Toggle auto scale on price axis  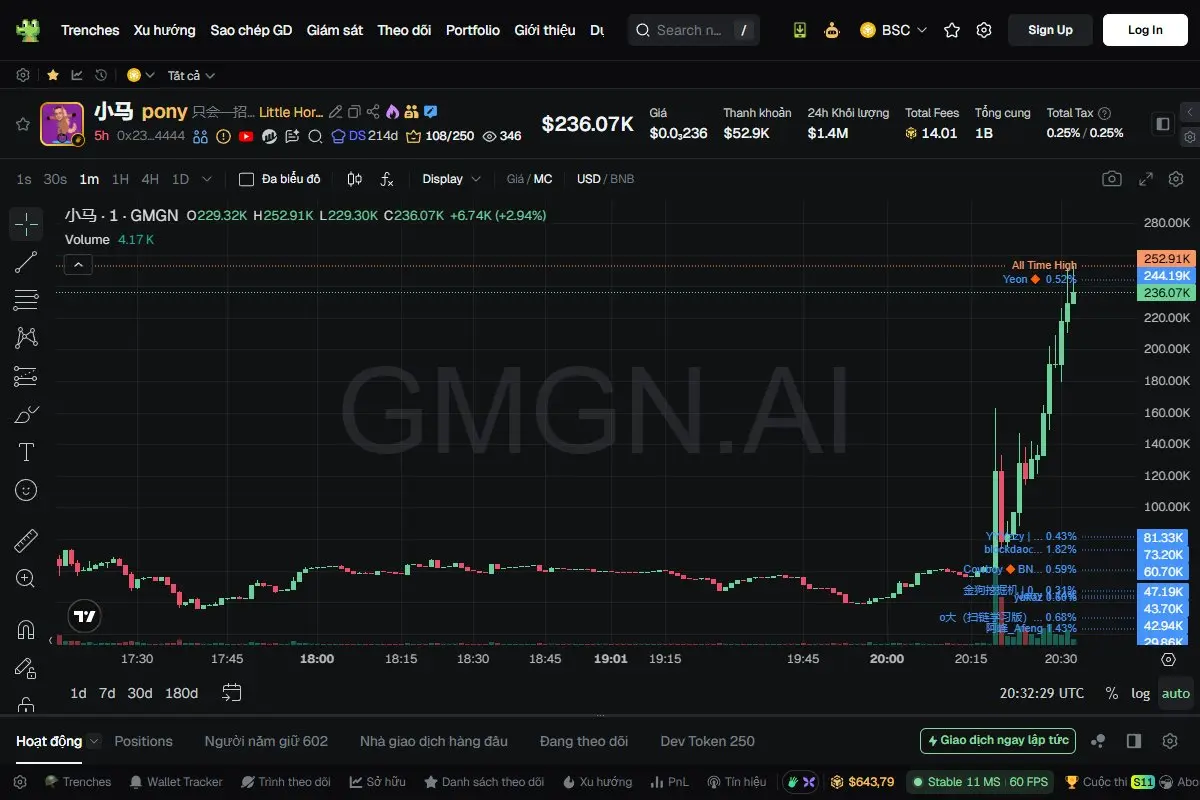click(1176, 693)
